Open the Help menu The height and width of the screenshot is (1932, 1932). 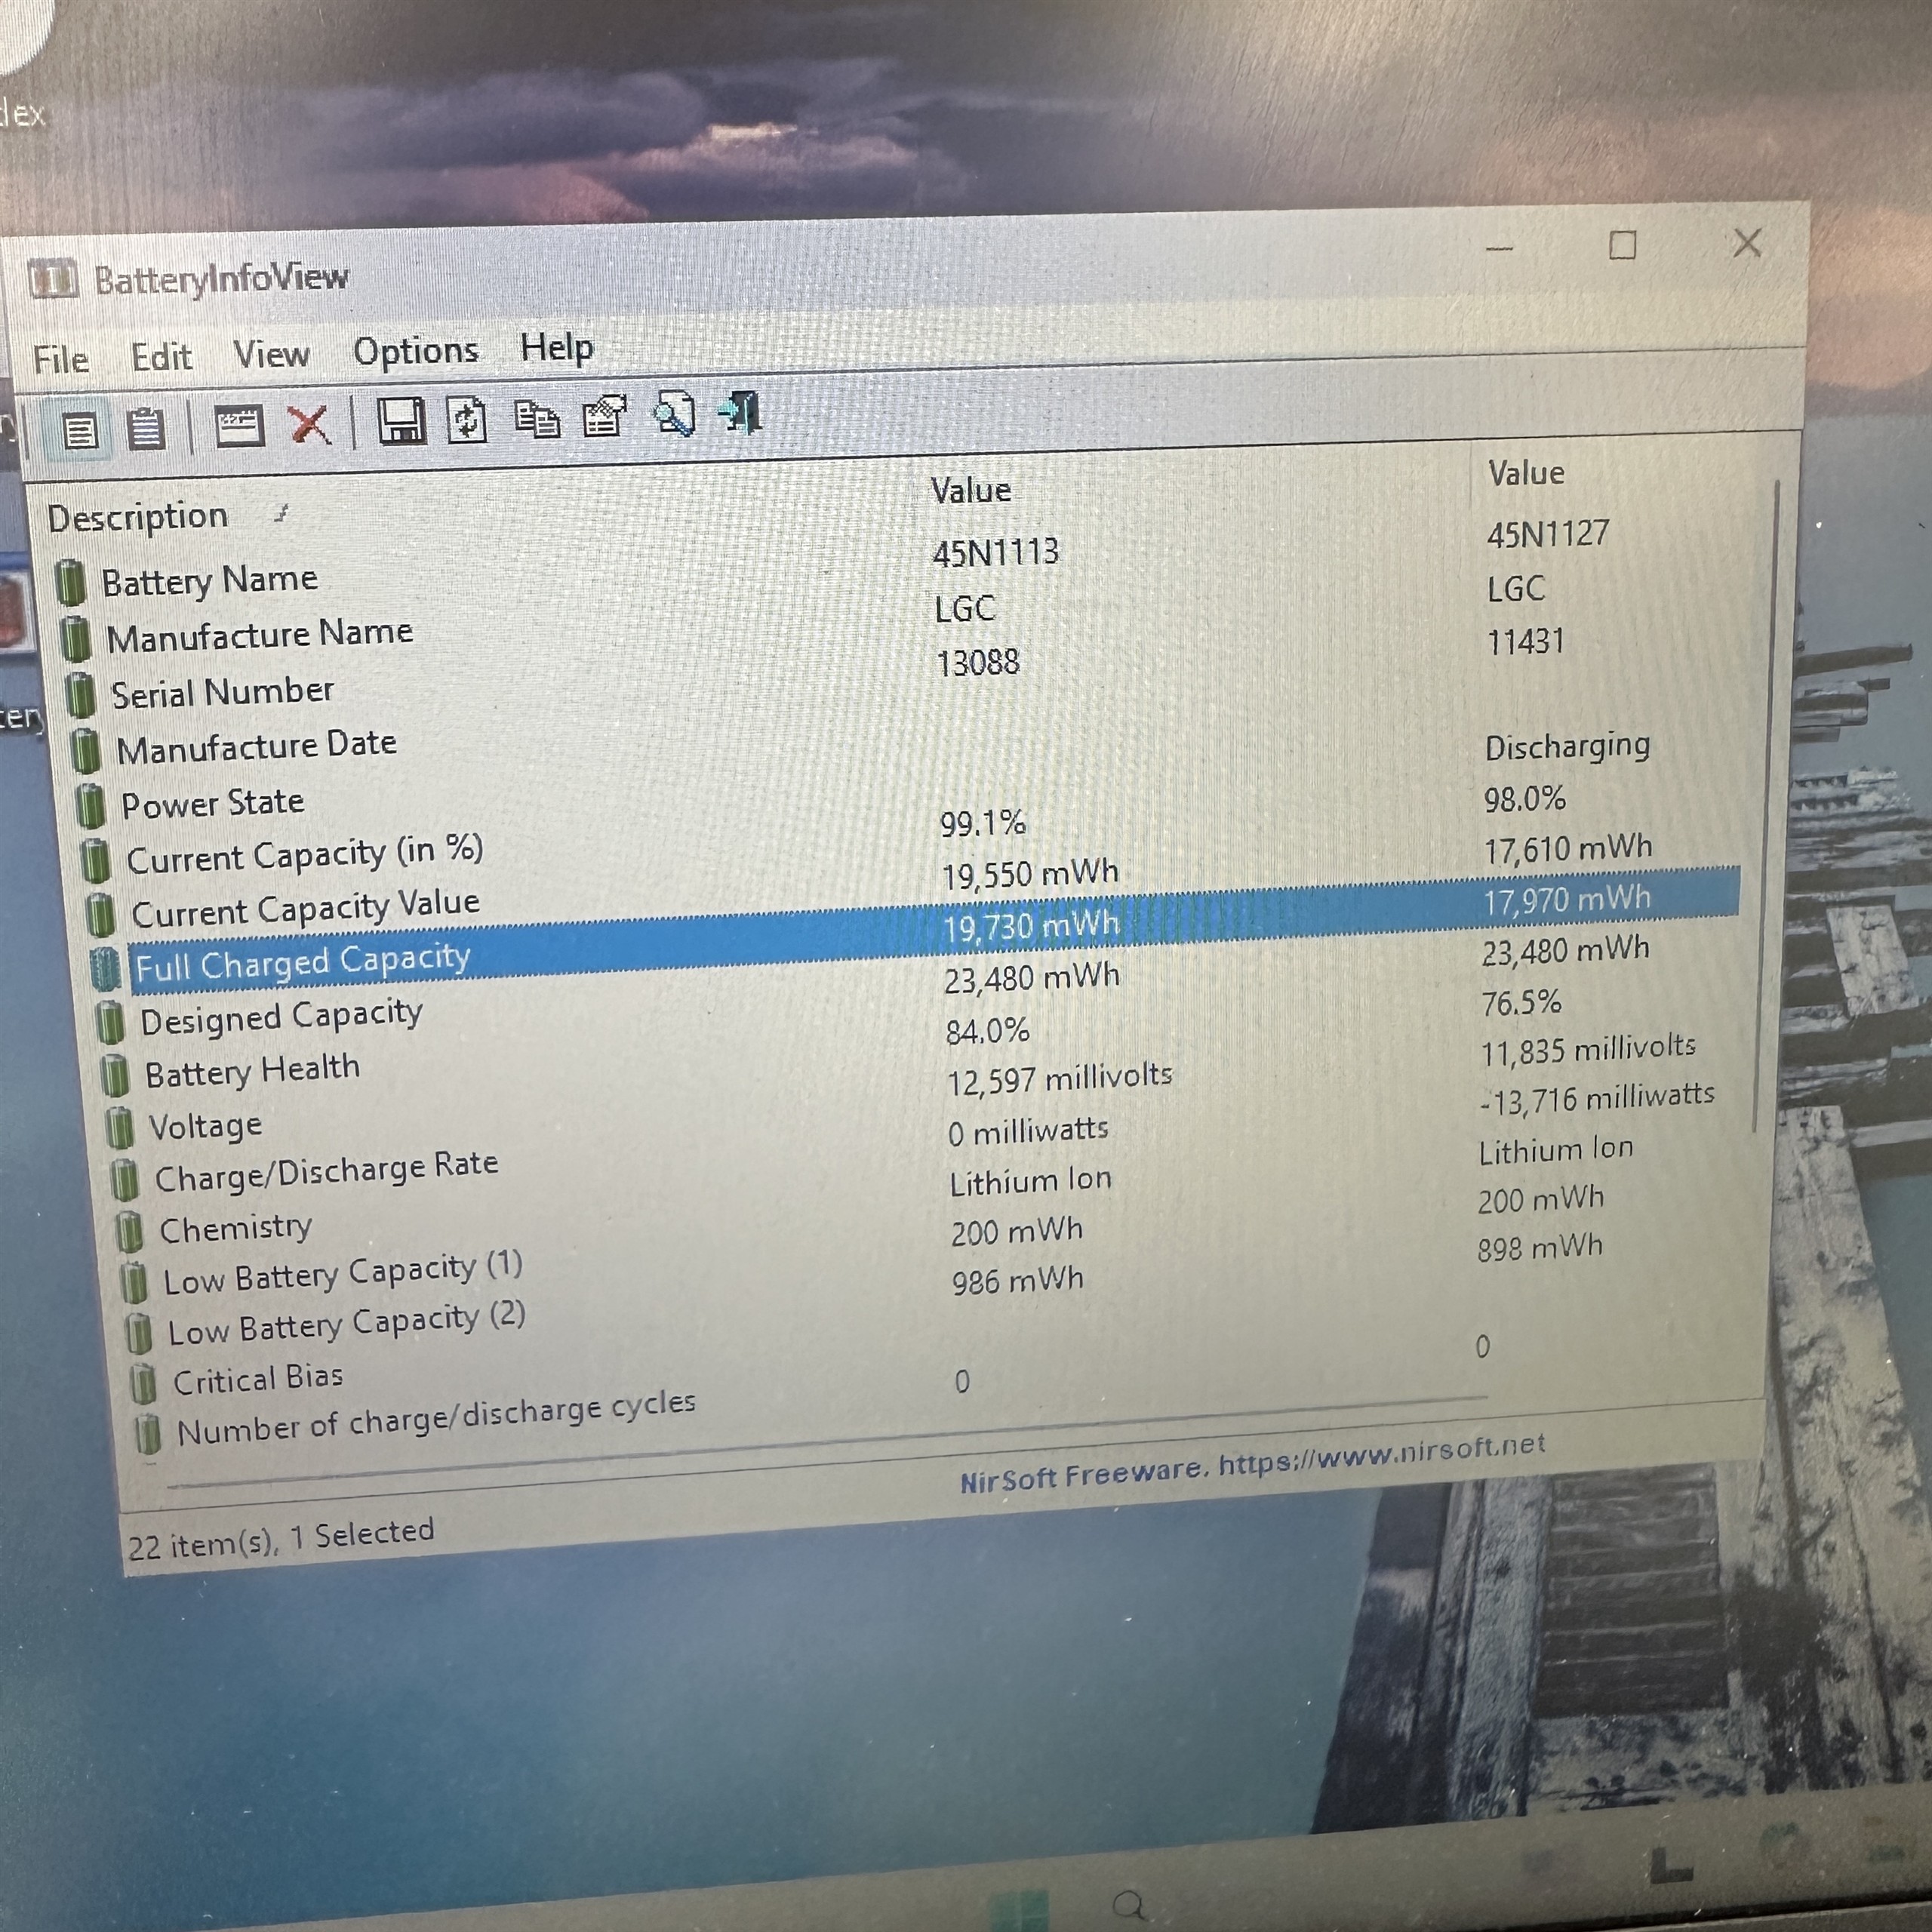click(x=556, y=348)
